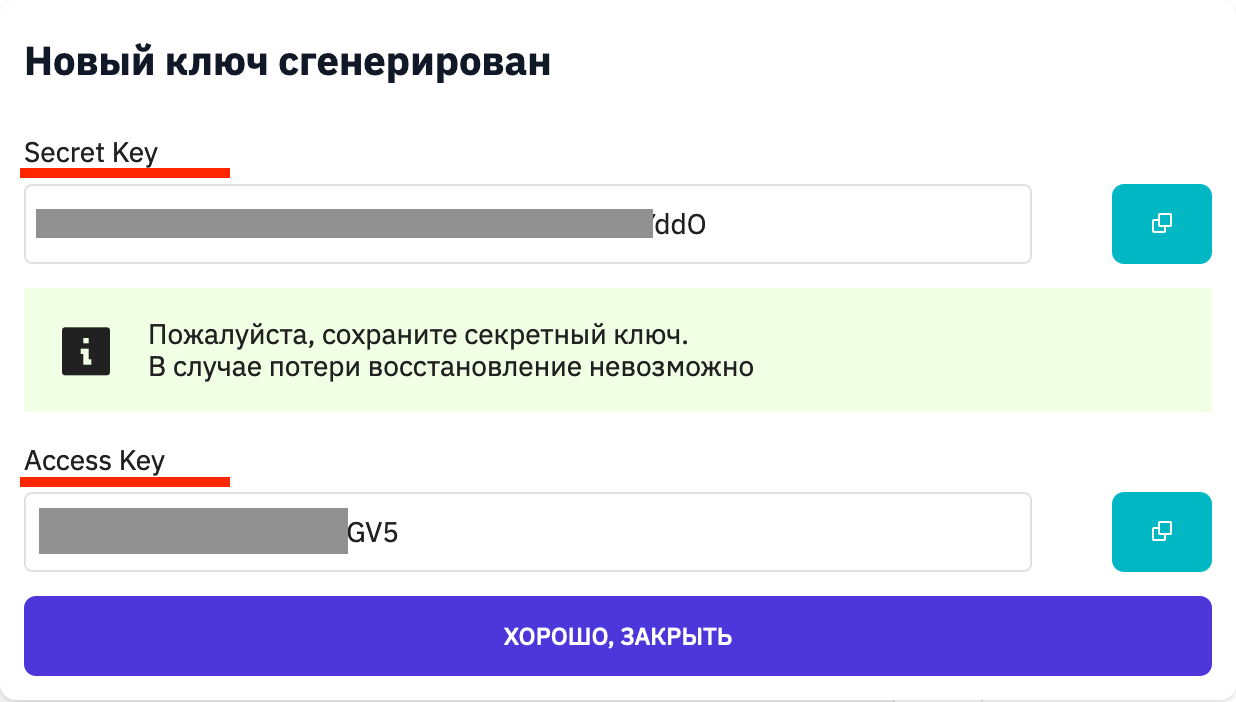Click the visible GV5 ending of access key

373,532
